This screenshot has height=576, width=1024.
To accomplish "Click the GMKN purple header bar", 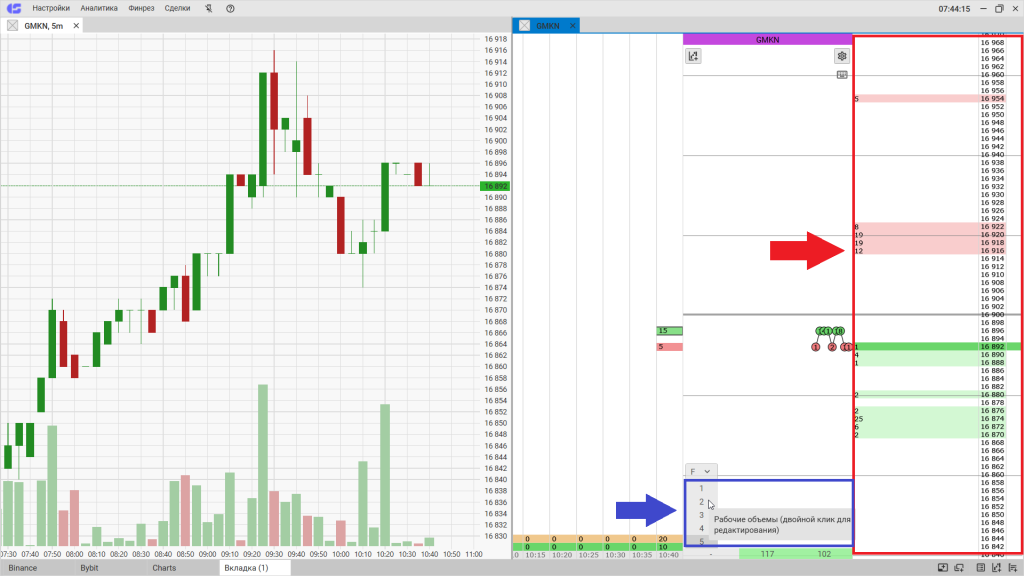I will tap(767, 40).
